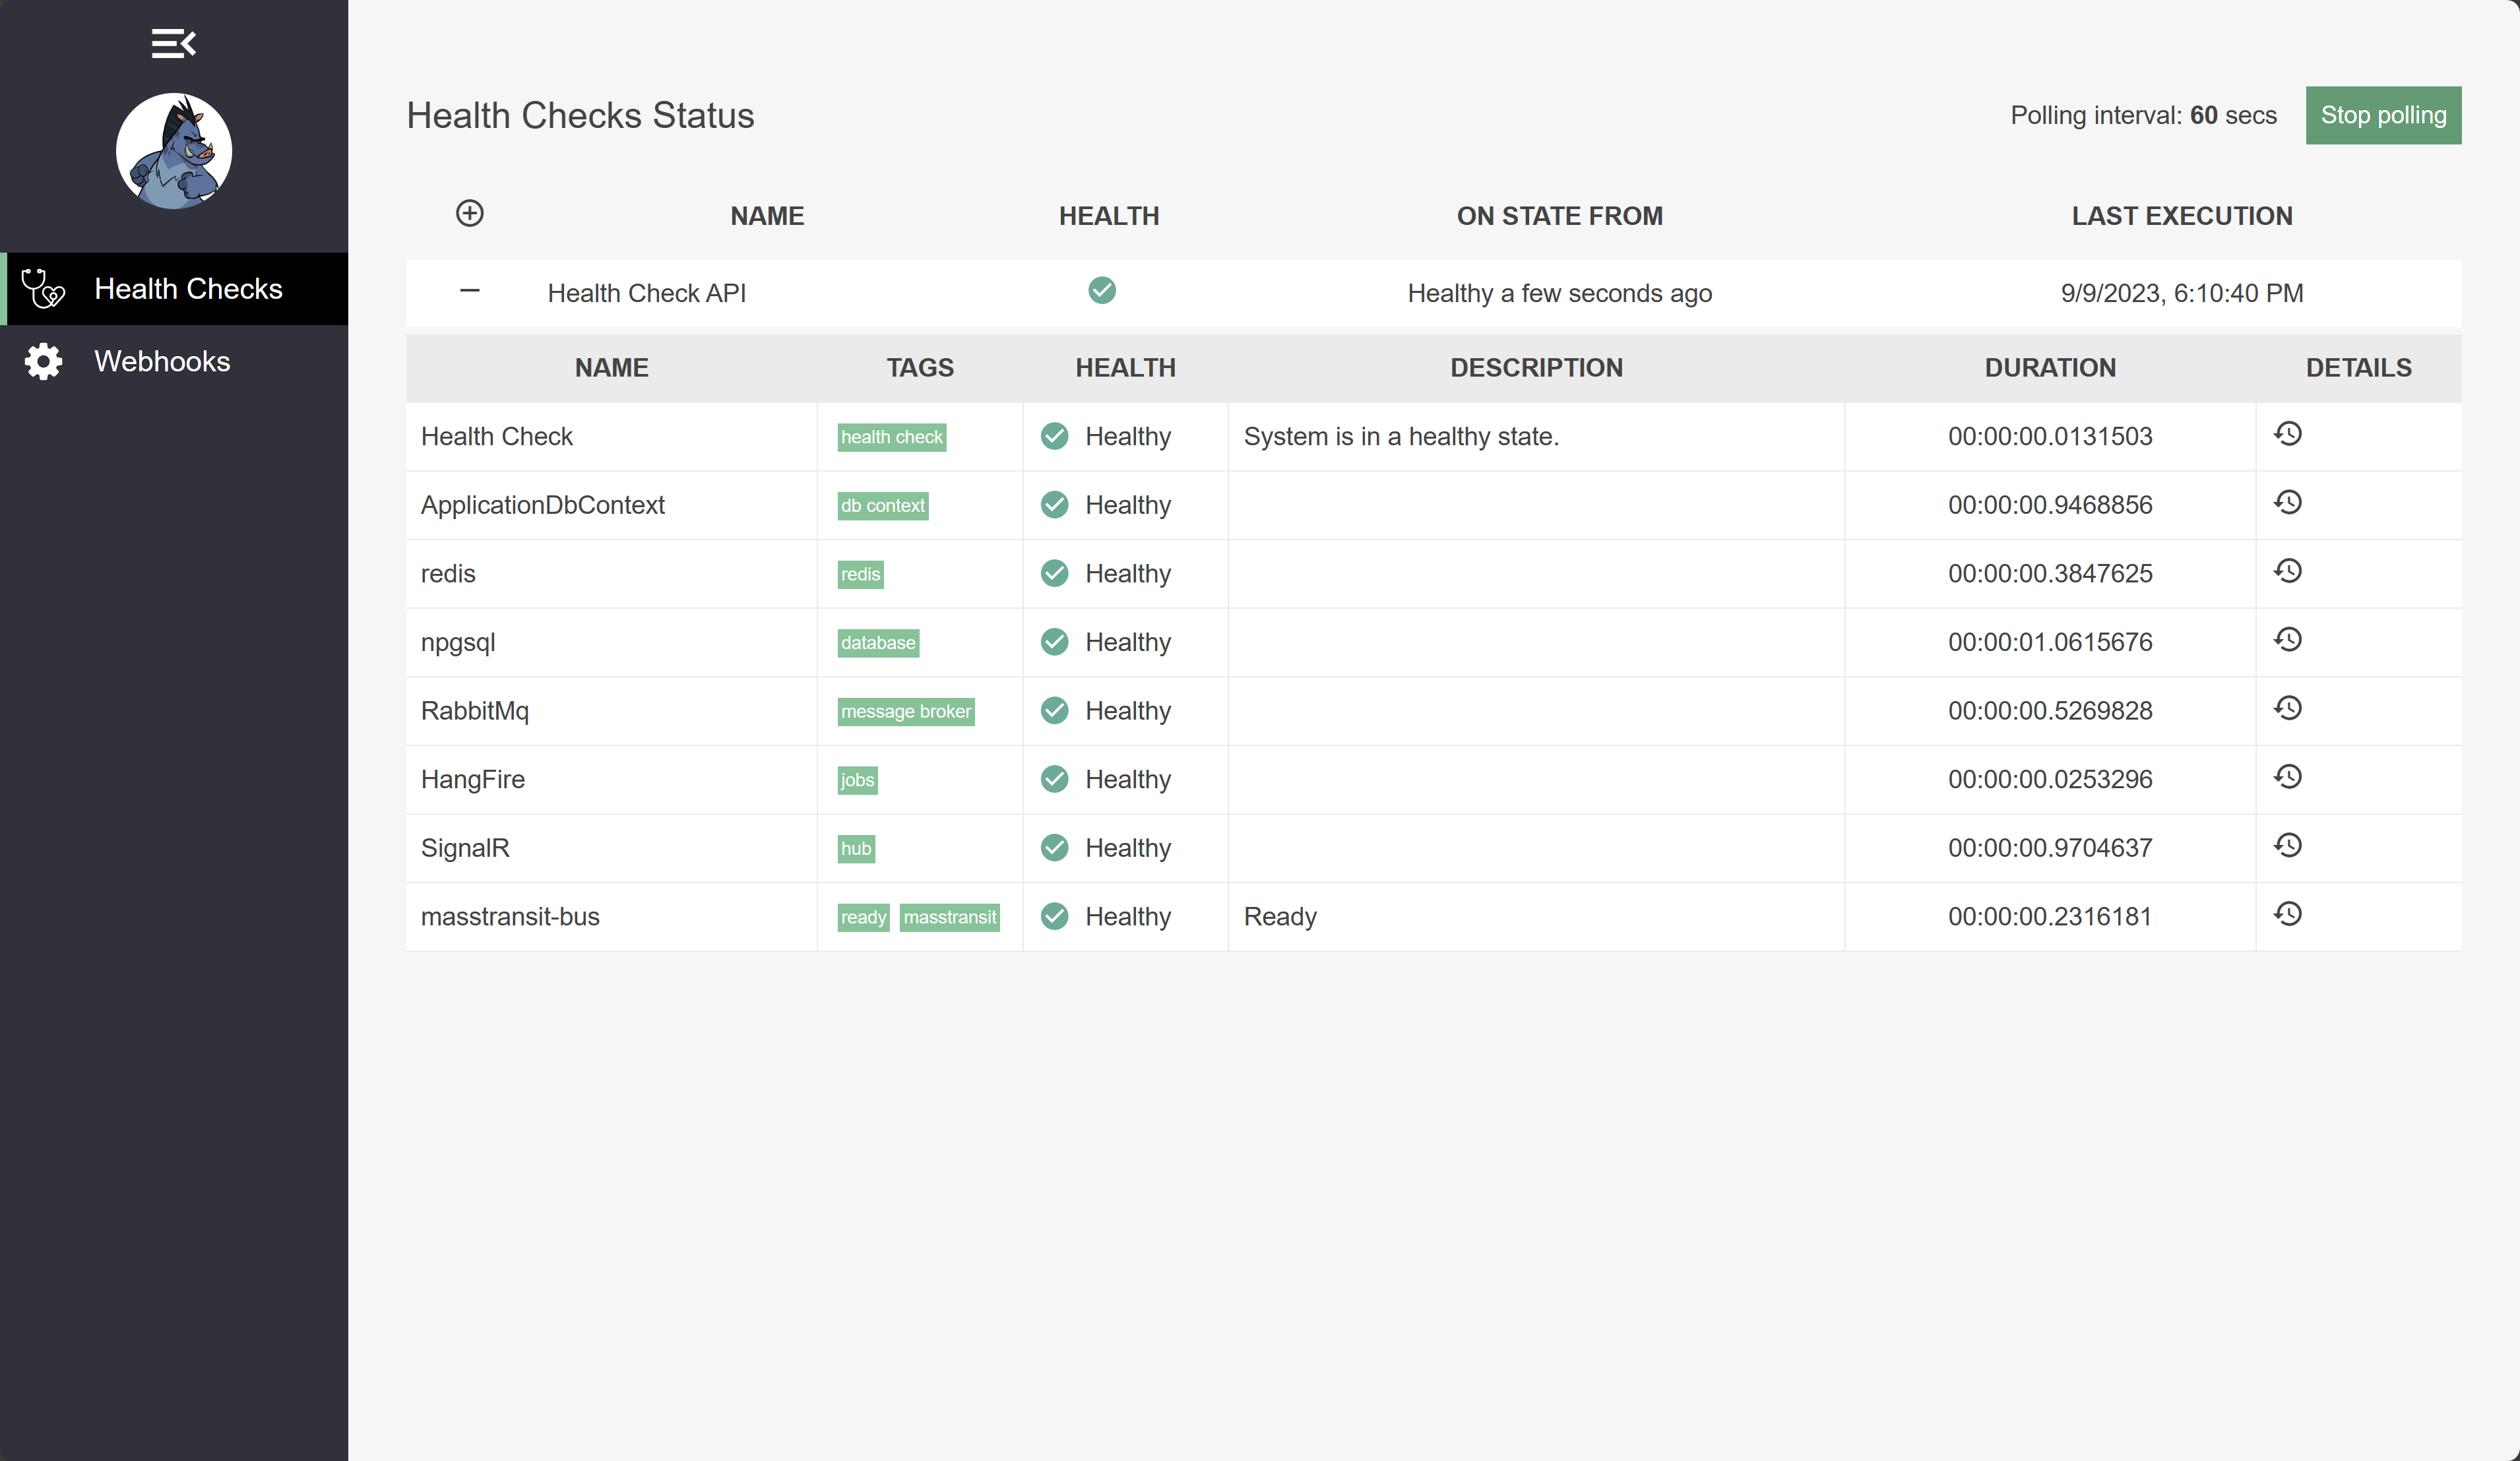The width and height of the screenshot is (2520, 1461).
Task: Click the Health Check row history icon
Action: [2287, 434]
